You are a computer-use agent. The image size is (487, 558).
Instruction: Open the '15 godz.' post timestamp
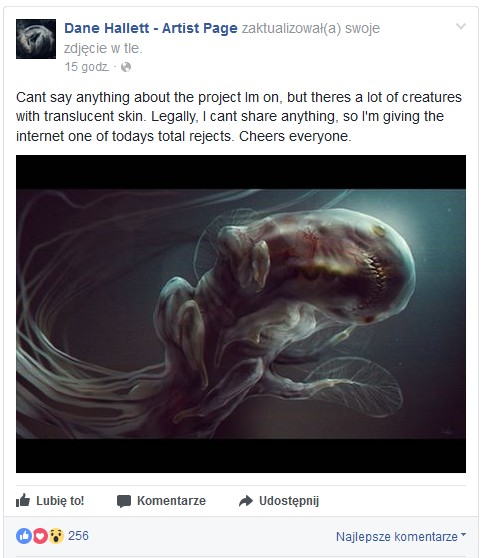coord(87,67)
